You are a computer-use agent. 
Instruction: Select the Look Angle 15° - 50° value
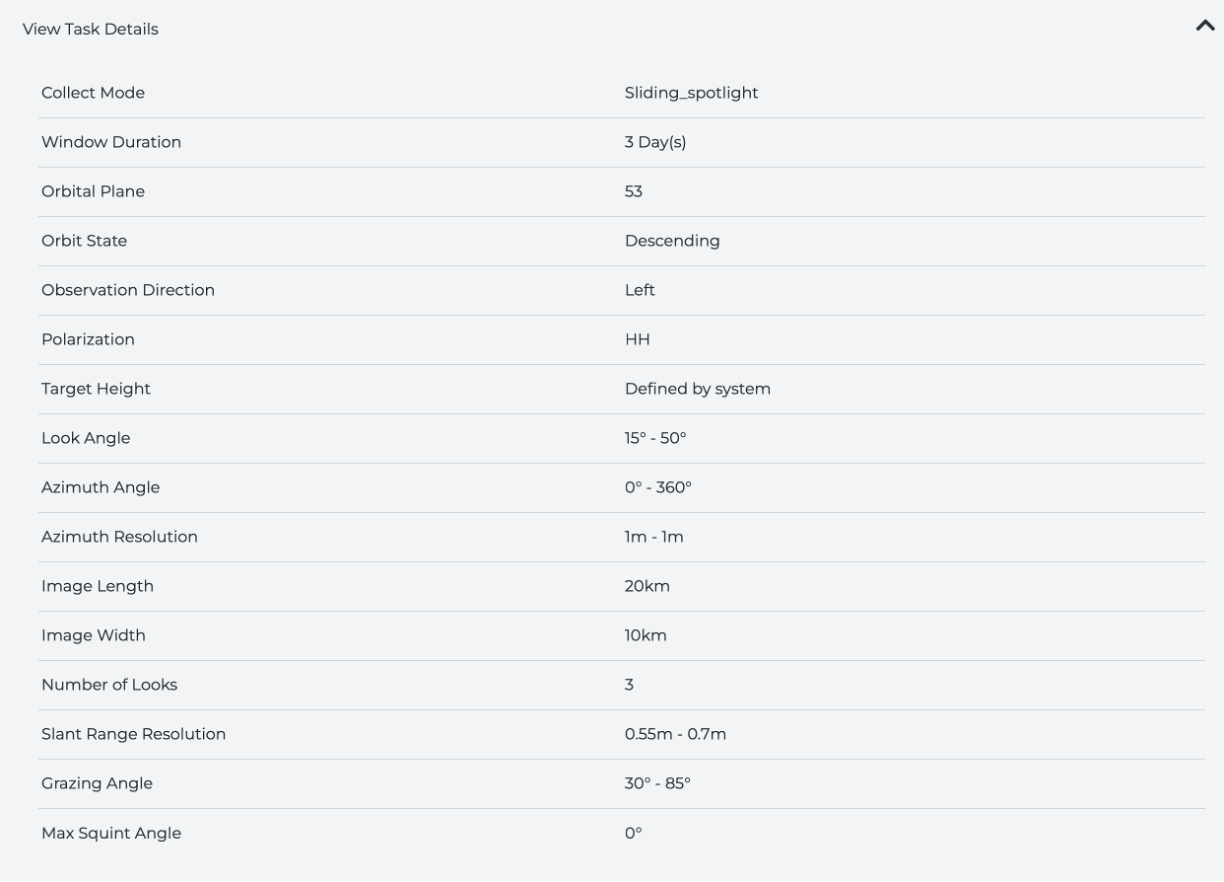[654, 438]
